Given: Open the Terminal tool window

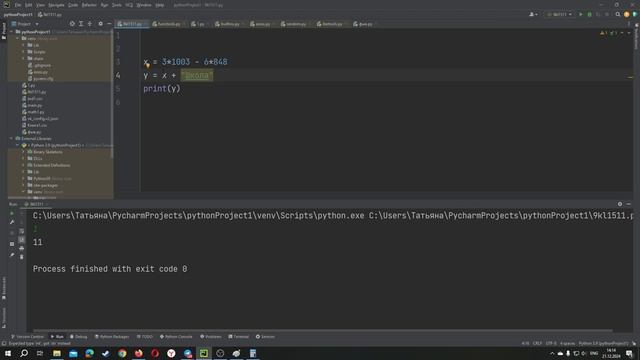Looking at the screenshot, I should 239,337.
